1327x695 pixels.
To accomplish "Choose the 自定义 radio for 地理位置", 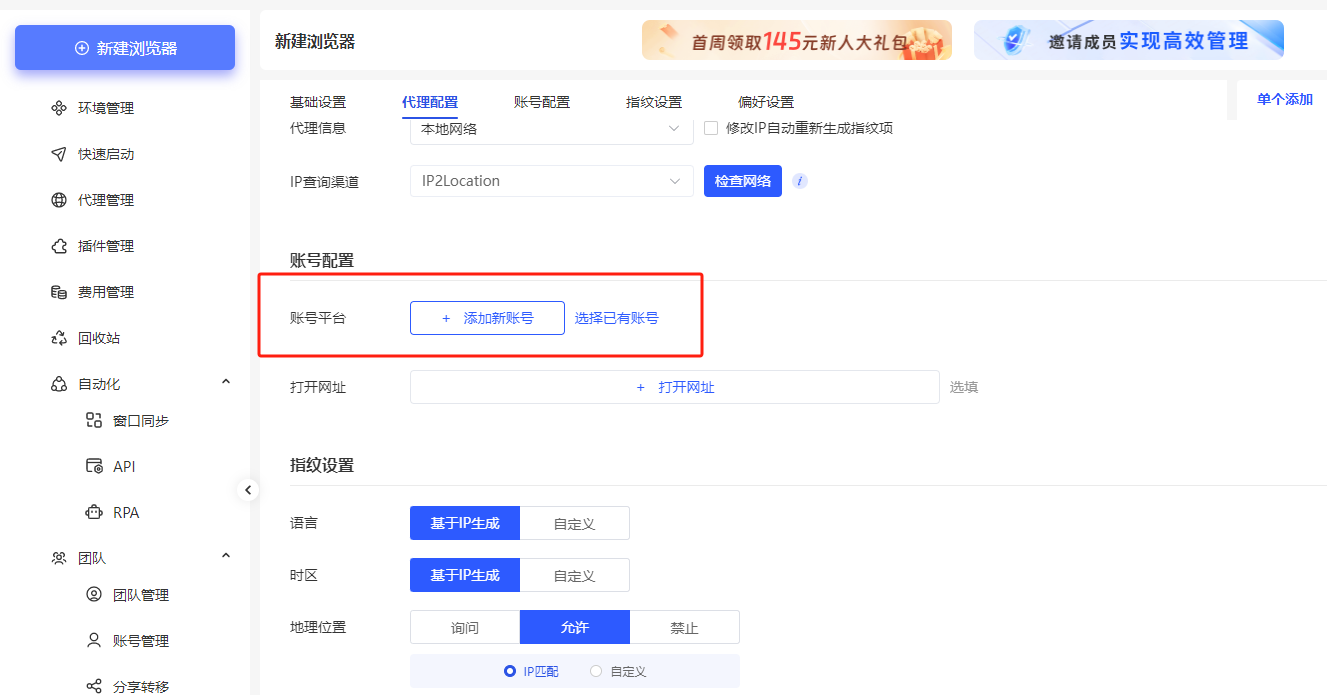I will [596, 671].
